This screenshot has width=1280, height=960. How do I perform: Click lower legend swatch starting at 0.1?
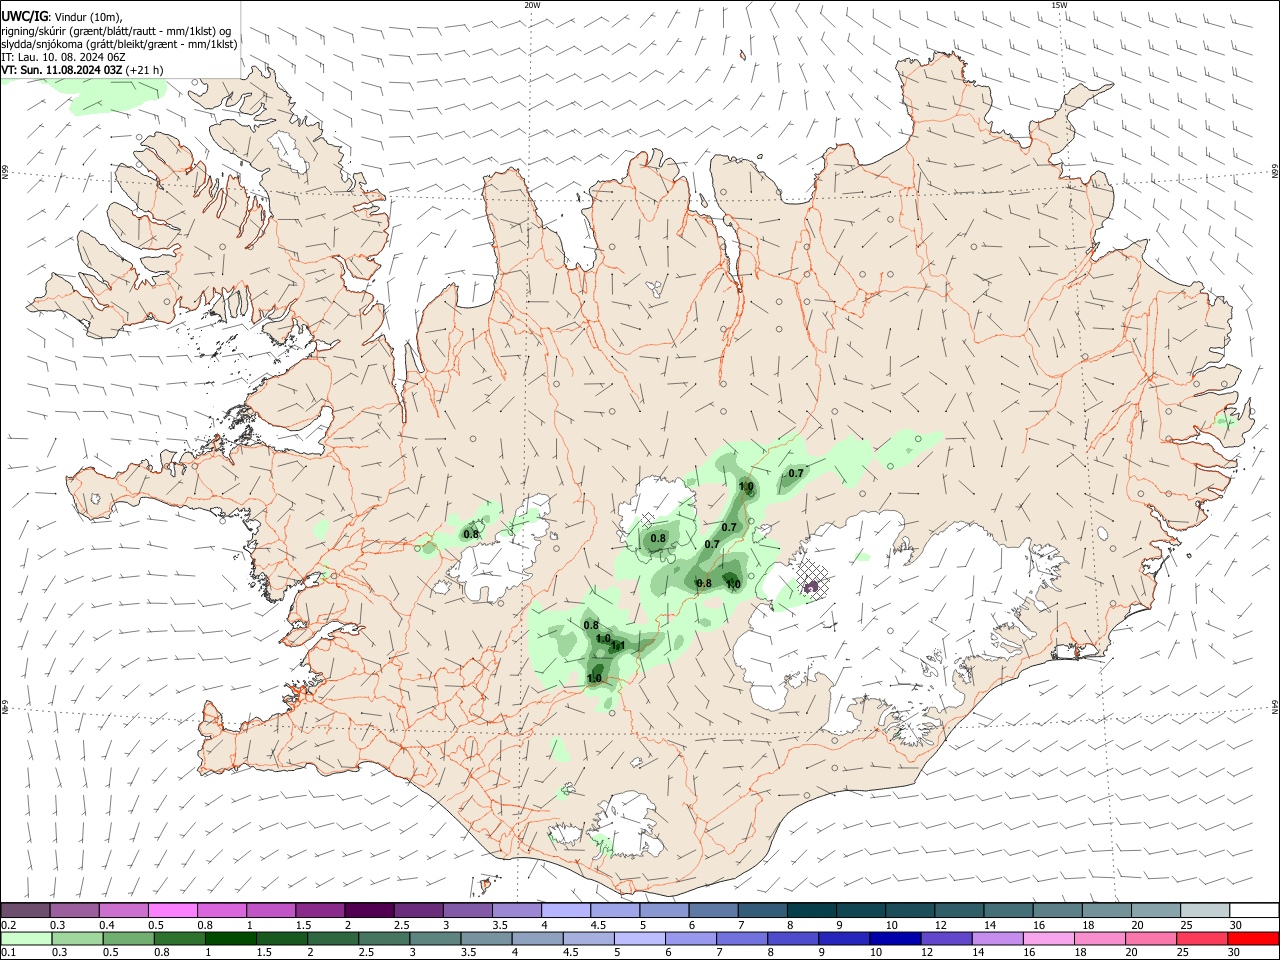coord(25,938)
